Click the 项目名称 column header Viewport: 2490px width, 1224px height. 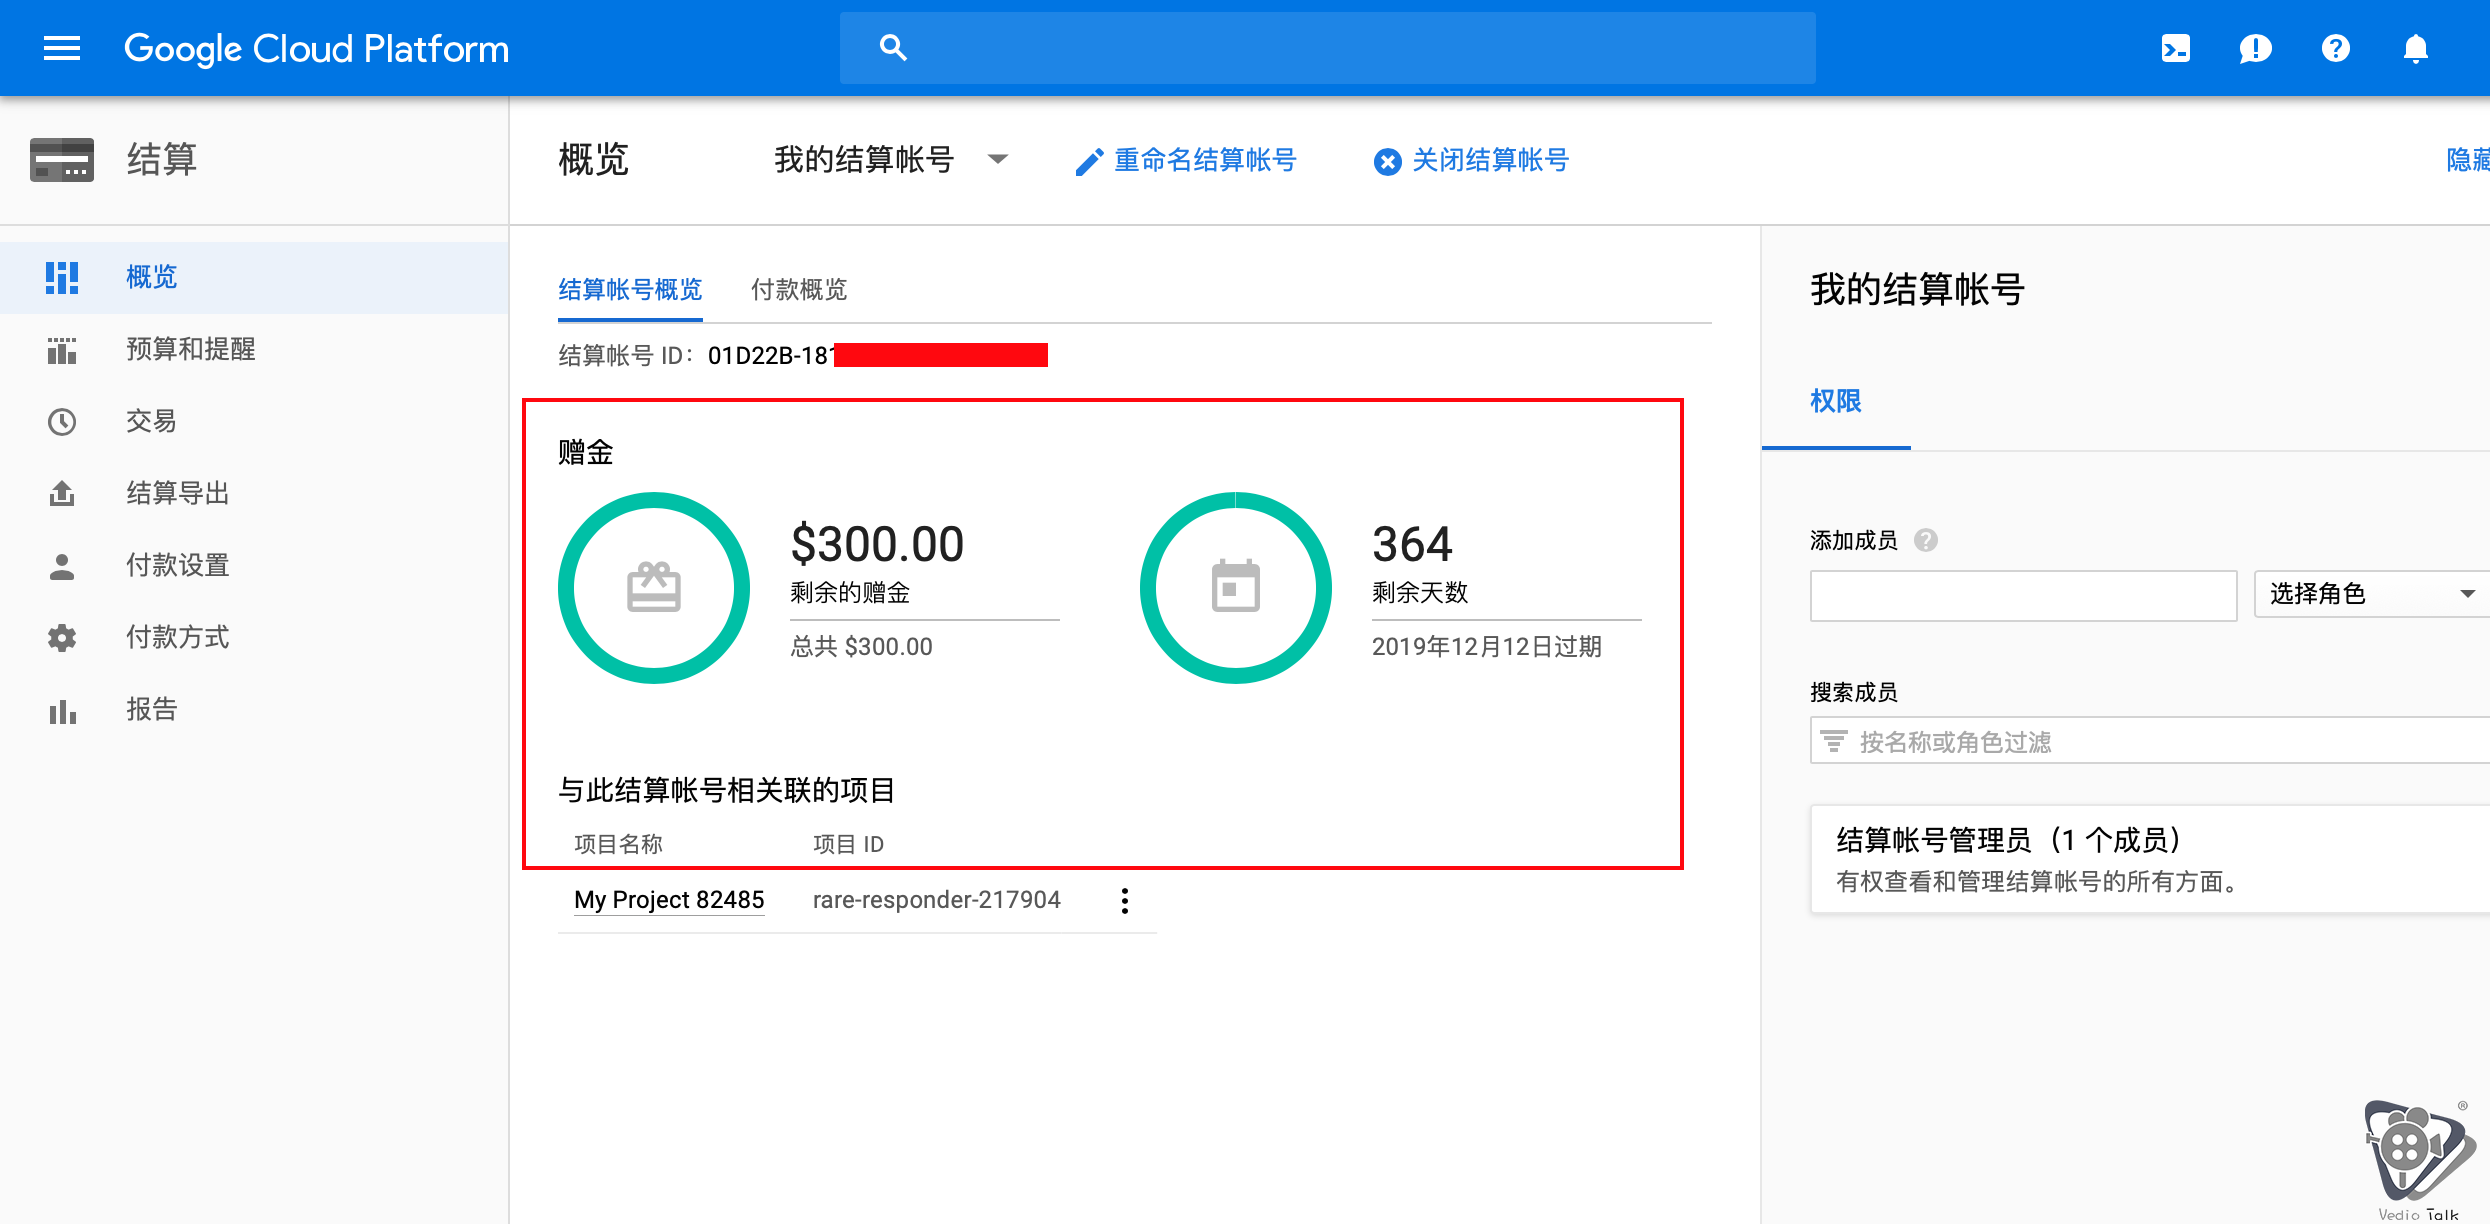tap(619, 844)
